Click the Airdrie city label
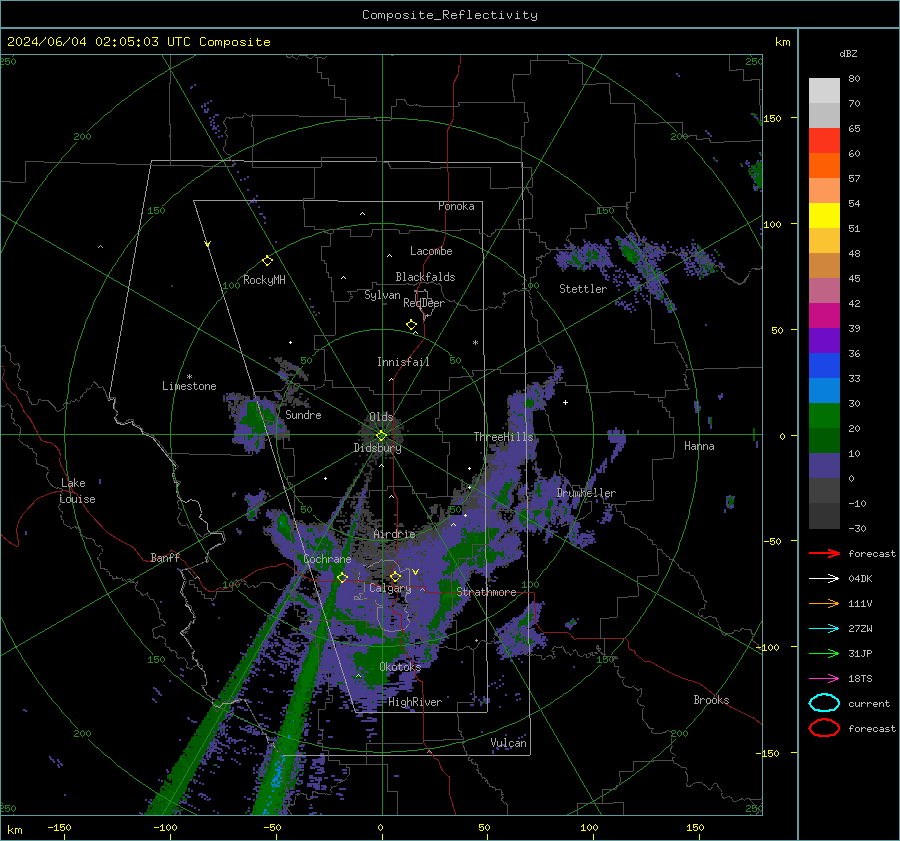The height and width of the screenshot is (841, 900). coord(394,534)
